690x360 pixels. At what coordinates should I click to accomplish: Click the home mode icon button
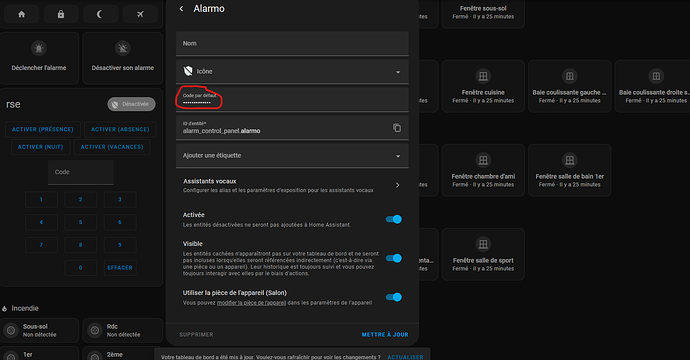tap(22, 14)
